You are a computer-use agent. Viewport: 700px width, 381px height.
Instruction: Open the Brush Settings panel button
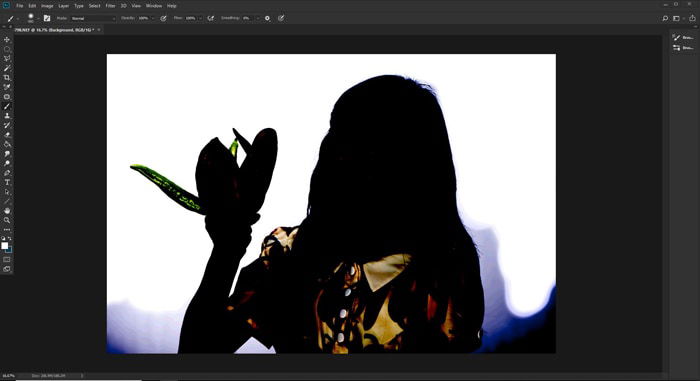tap(683, 47)
